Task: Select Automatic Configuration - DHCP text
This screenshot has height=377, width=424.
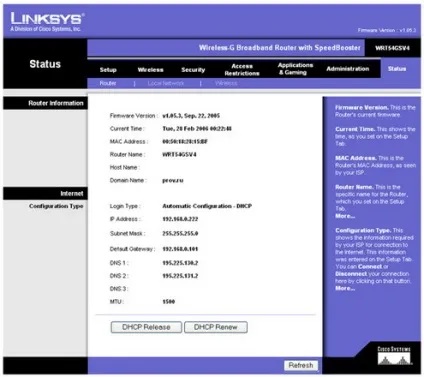Action: 207,206
